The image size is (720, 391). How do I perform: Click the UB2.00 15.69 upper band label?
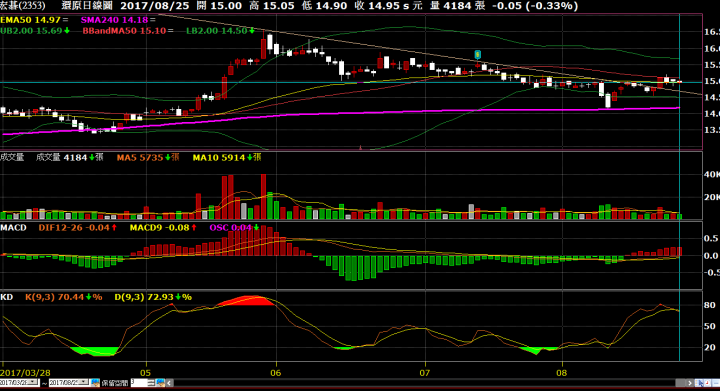pyautogui.click(x=31, y=31)
